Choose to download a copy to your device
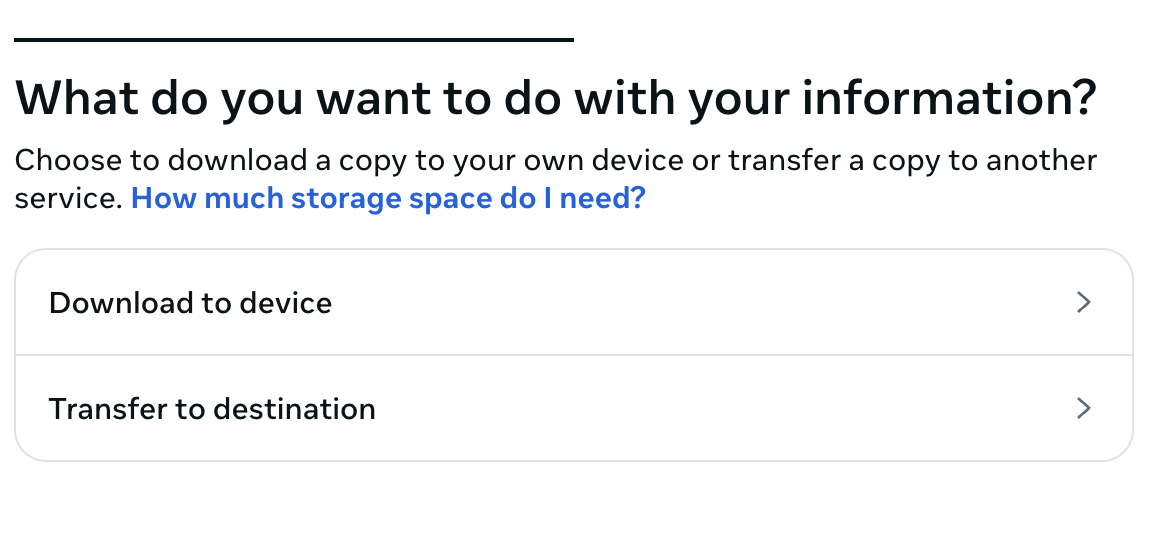Image resolution: width=1152 pixels, height=534 pixels. click(x=573, y=303)
